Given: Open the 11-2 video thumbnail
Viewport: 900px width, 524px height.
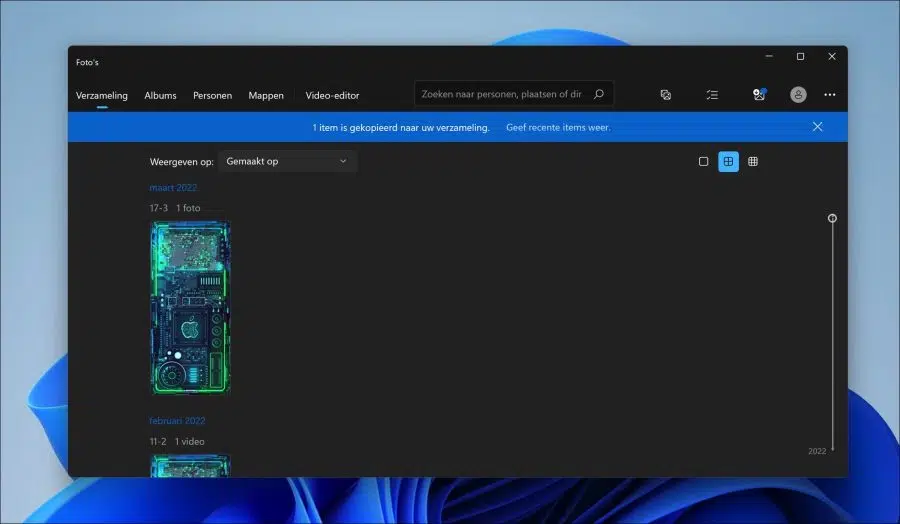Looking at the screenshot, I should [x=190, y=466].
